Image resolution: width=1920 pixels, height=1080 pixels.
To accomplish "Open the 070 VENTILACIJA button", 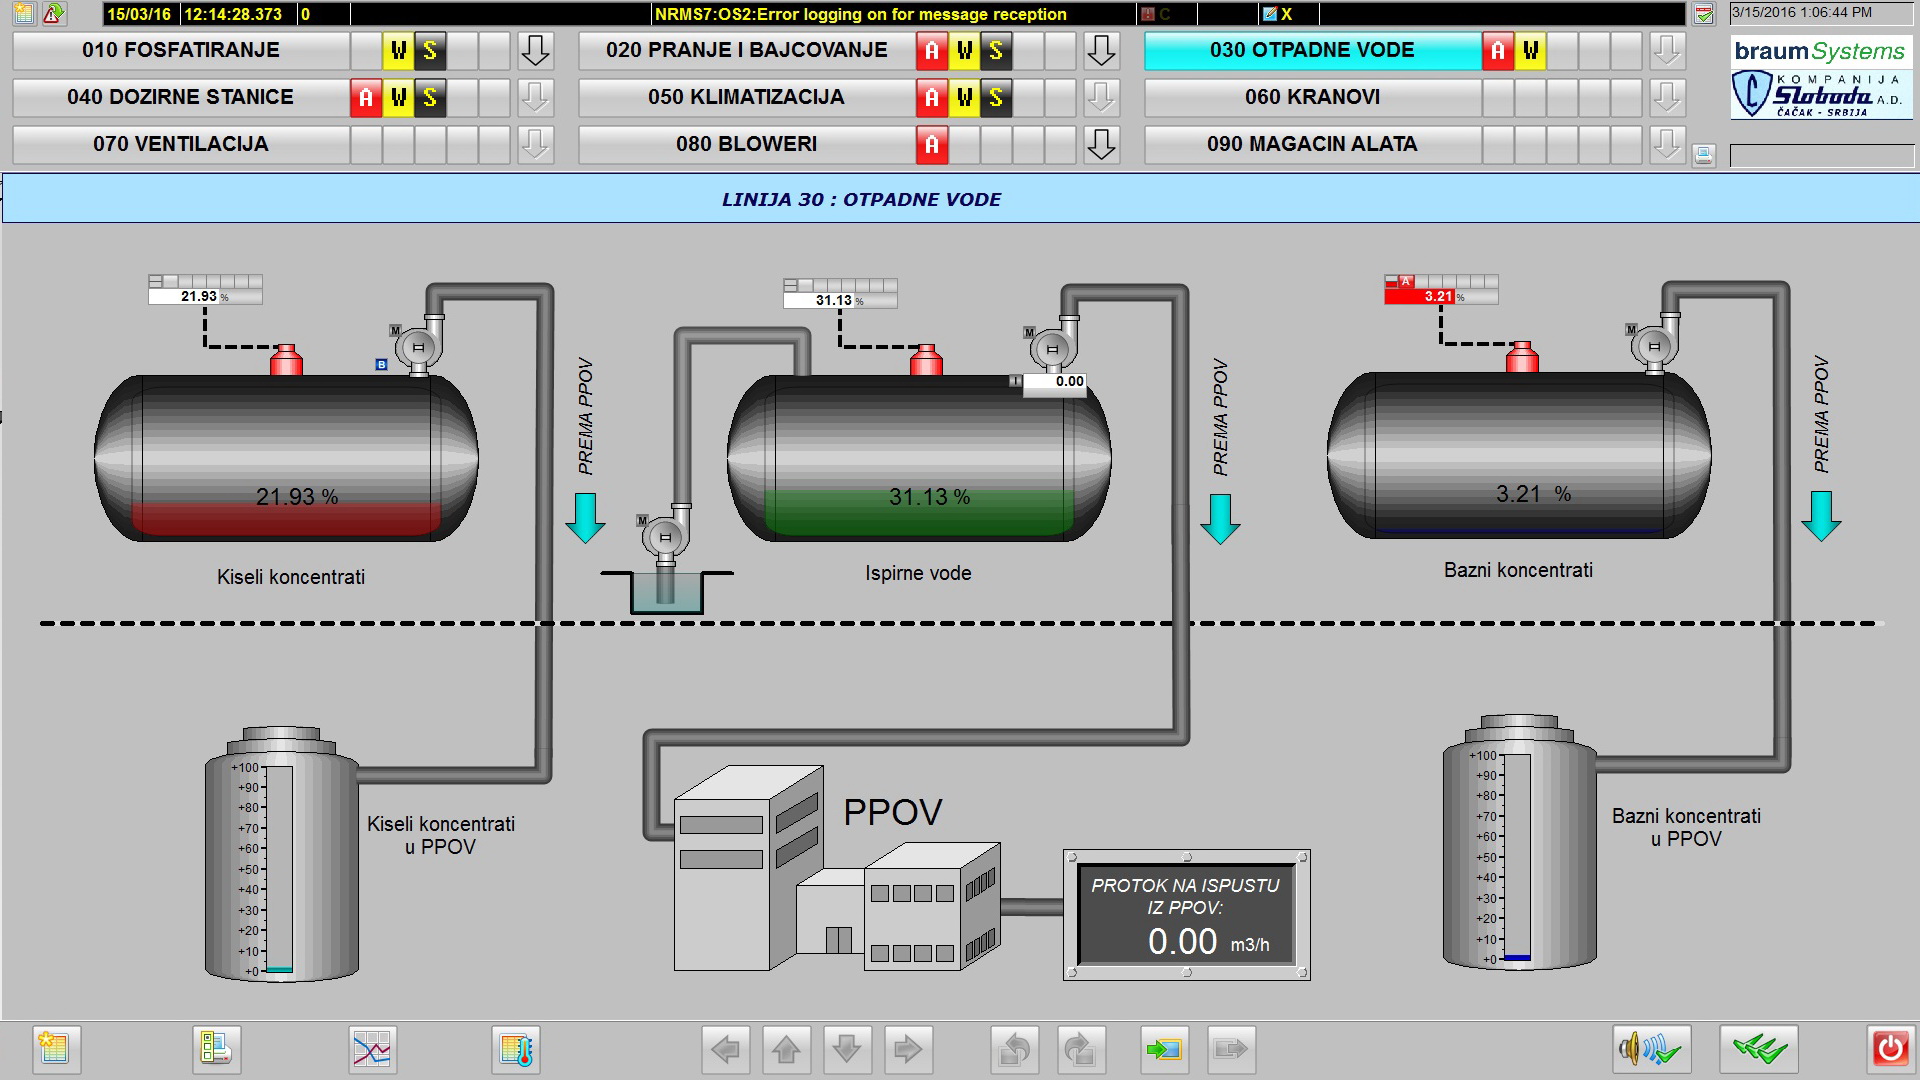I will coord(180,145).
